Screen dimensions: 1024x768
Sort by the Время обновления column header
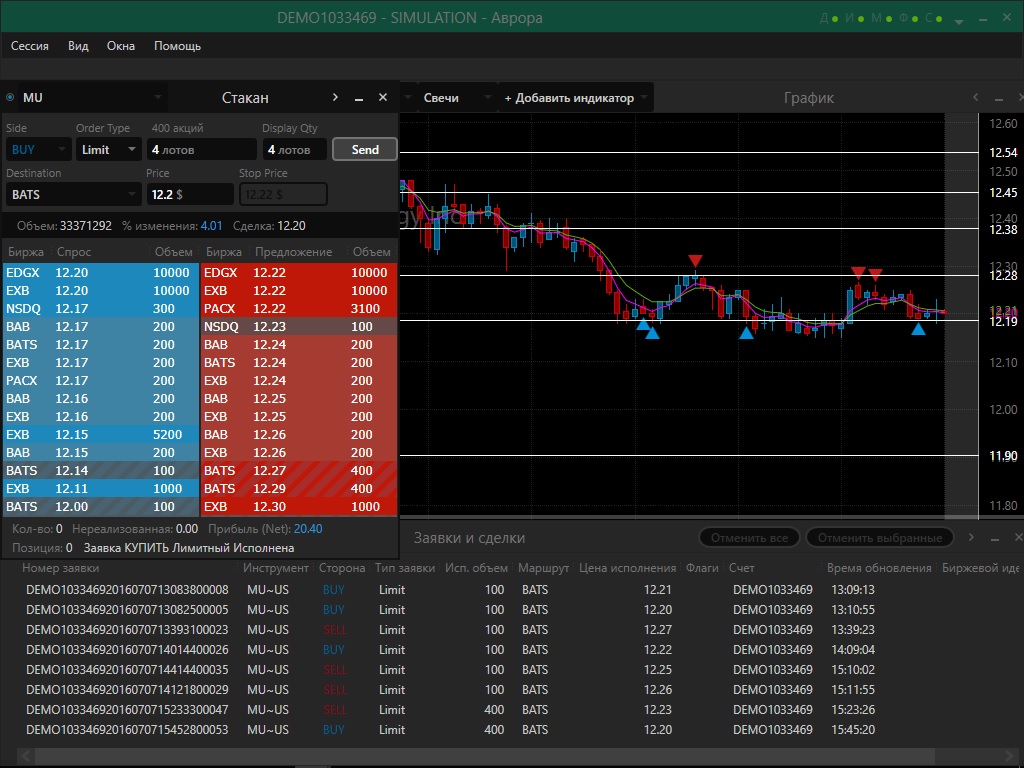coord(879,568)
